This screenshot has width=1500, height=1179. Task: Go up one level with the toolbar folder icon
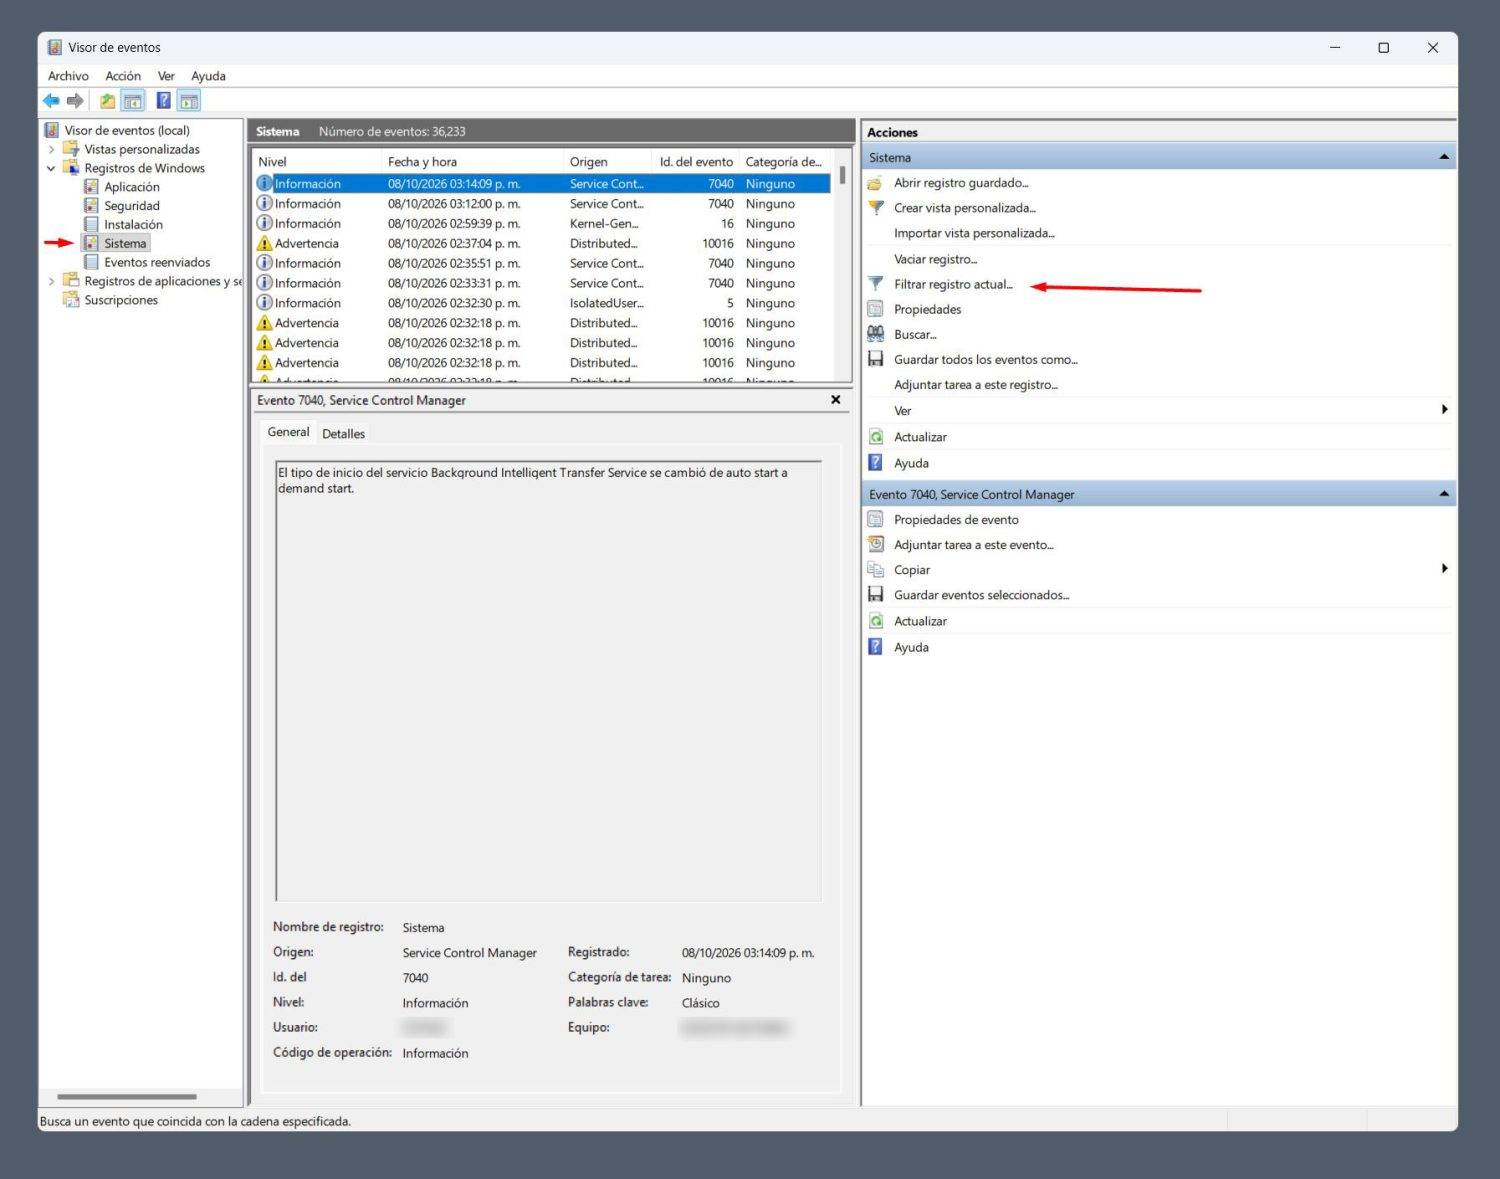point(107,101)
